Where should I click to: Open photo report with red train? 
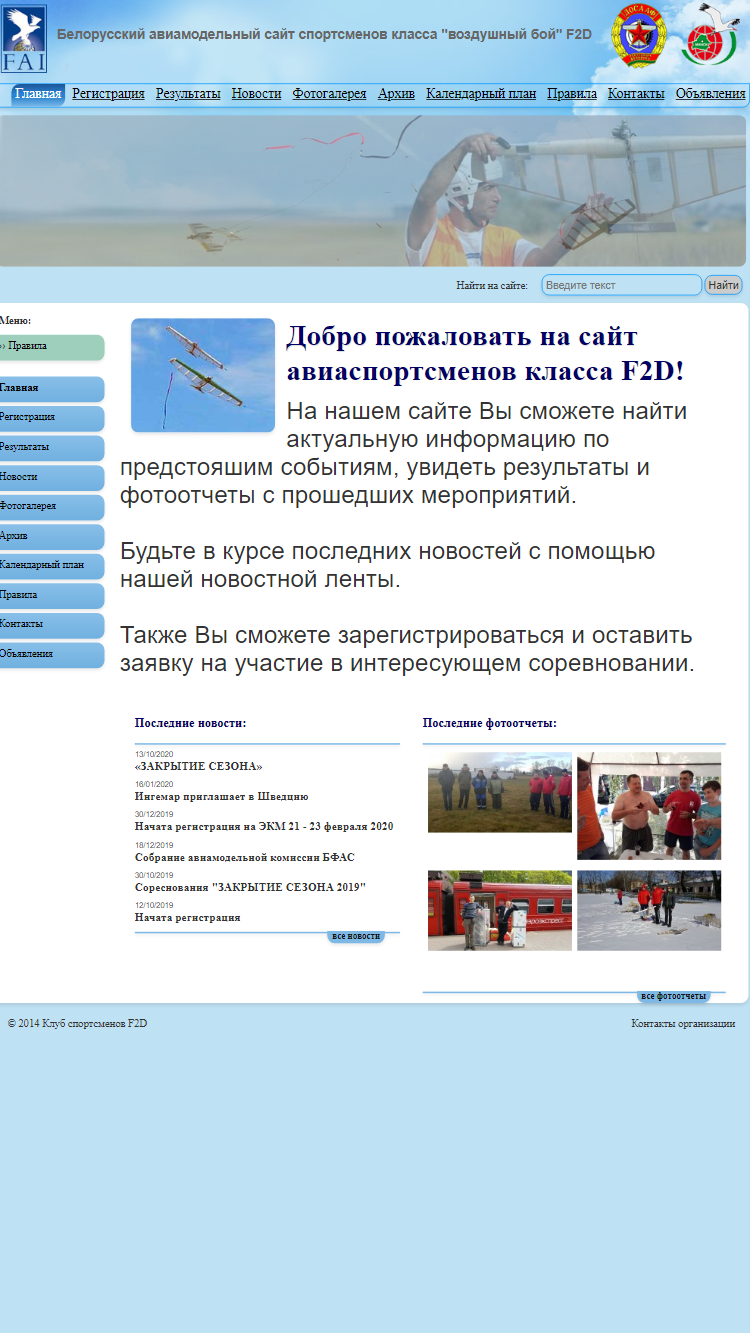click(500, 910)
